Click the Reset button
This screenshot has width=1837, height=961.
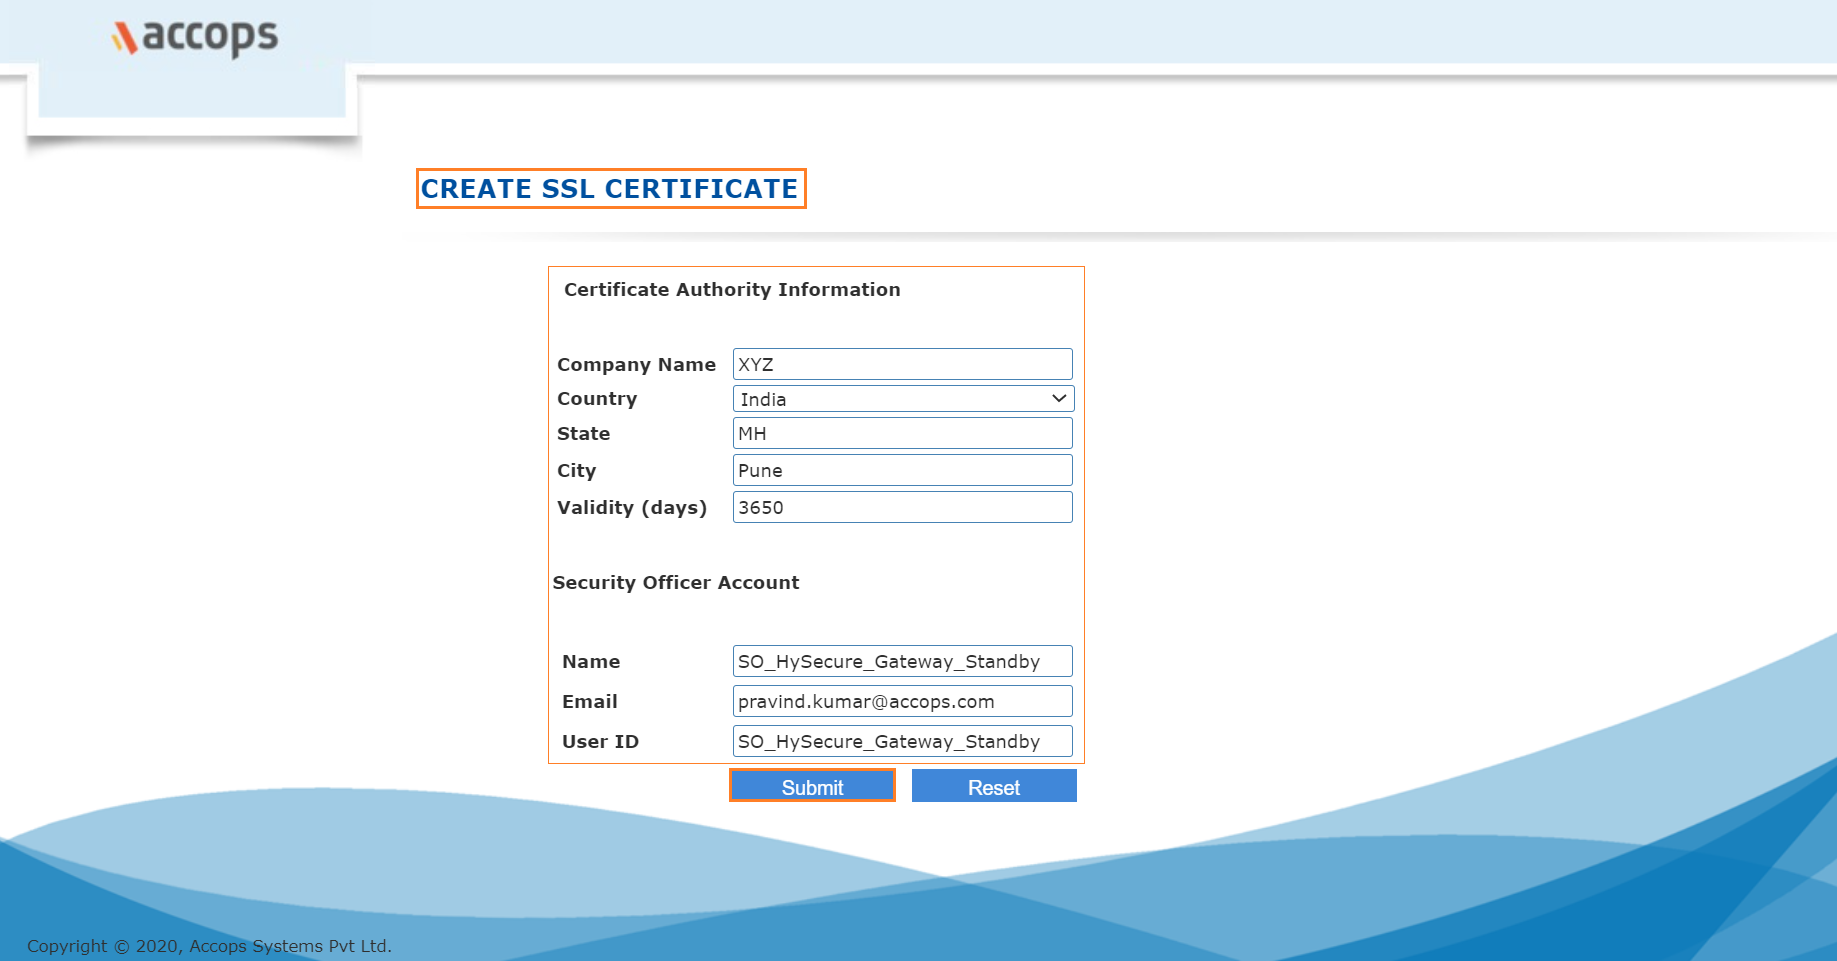click(994, 786)
